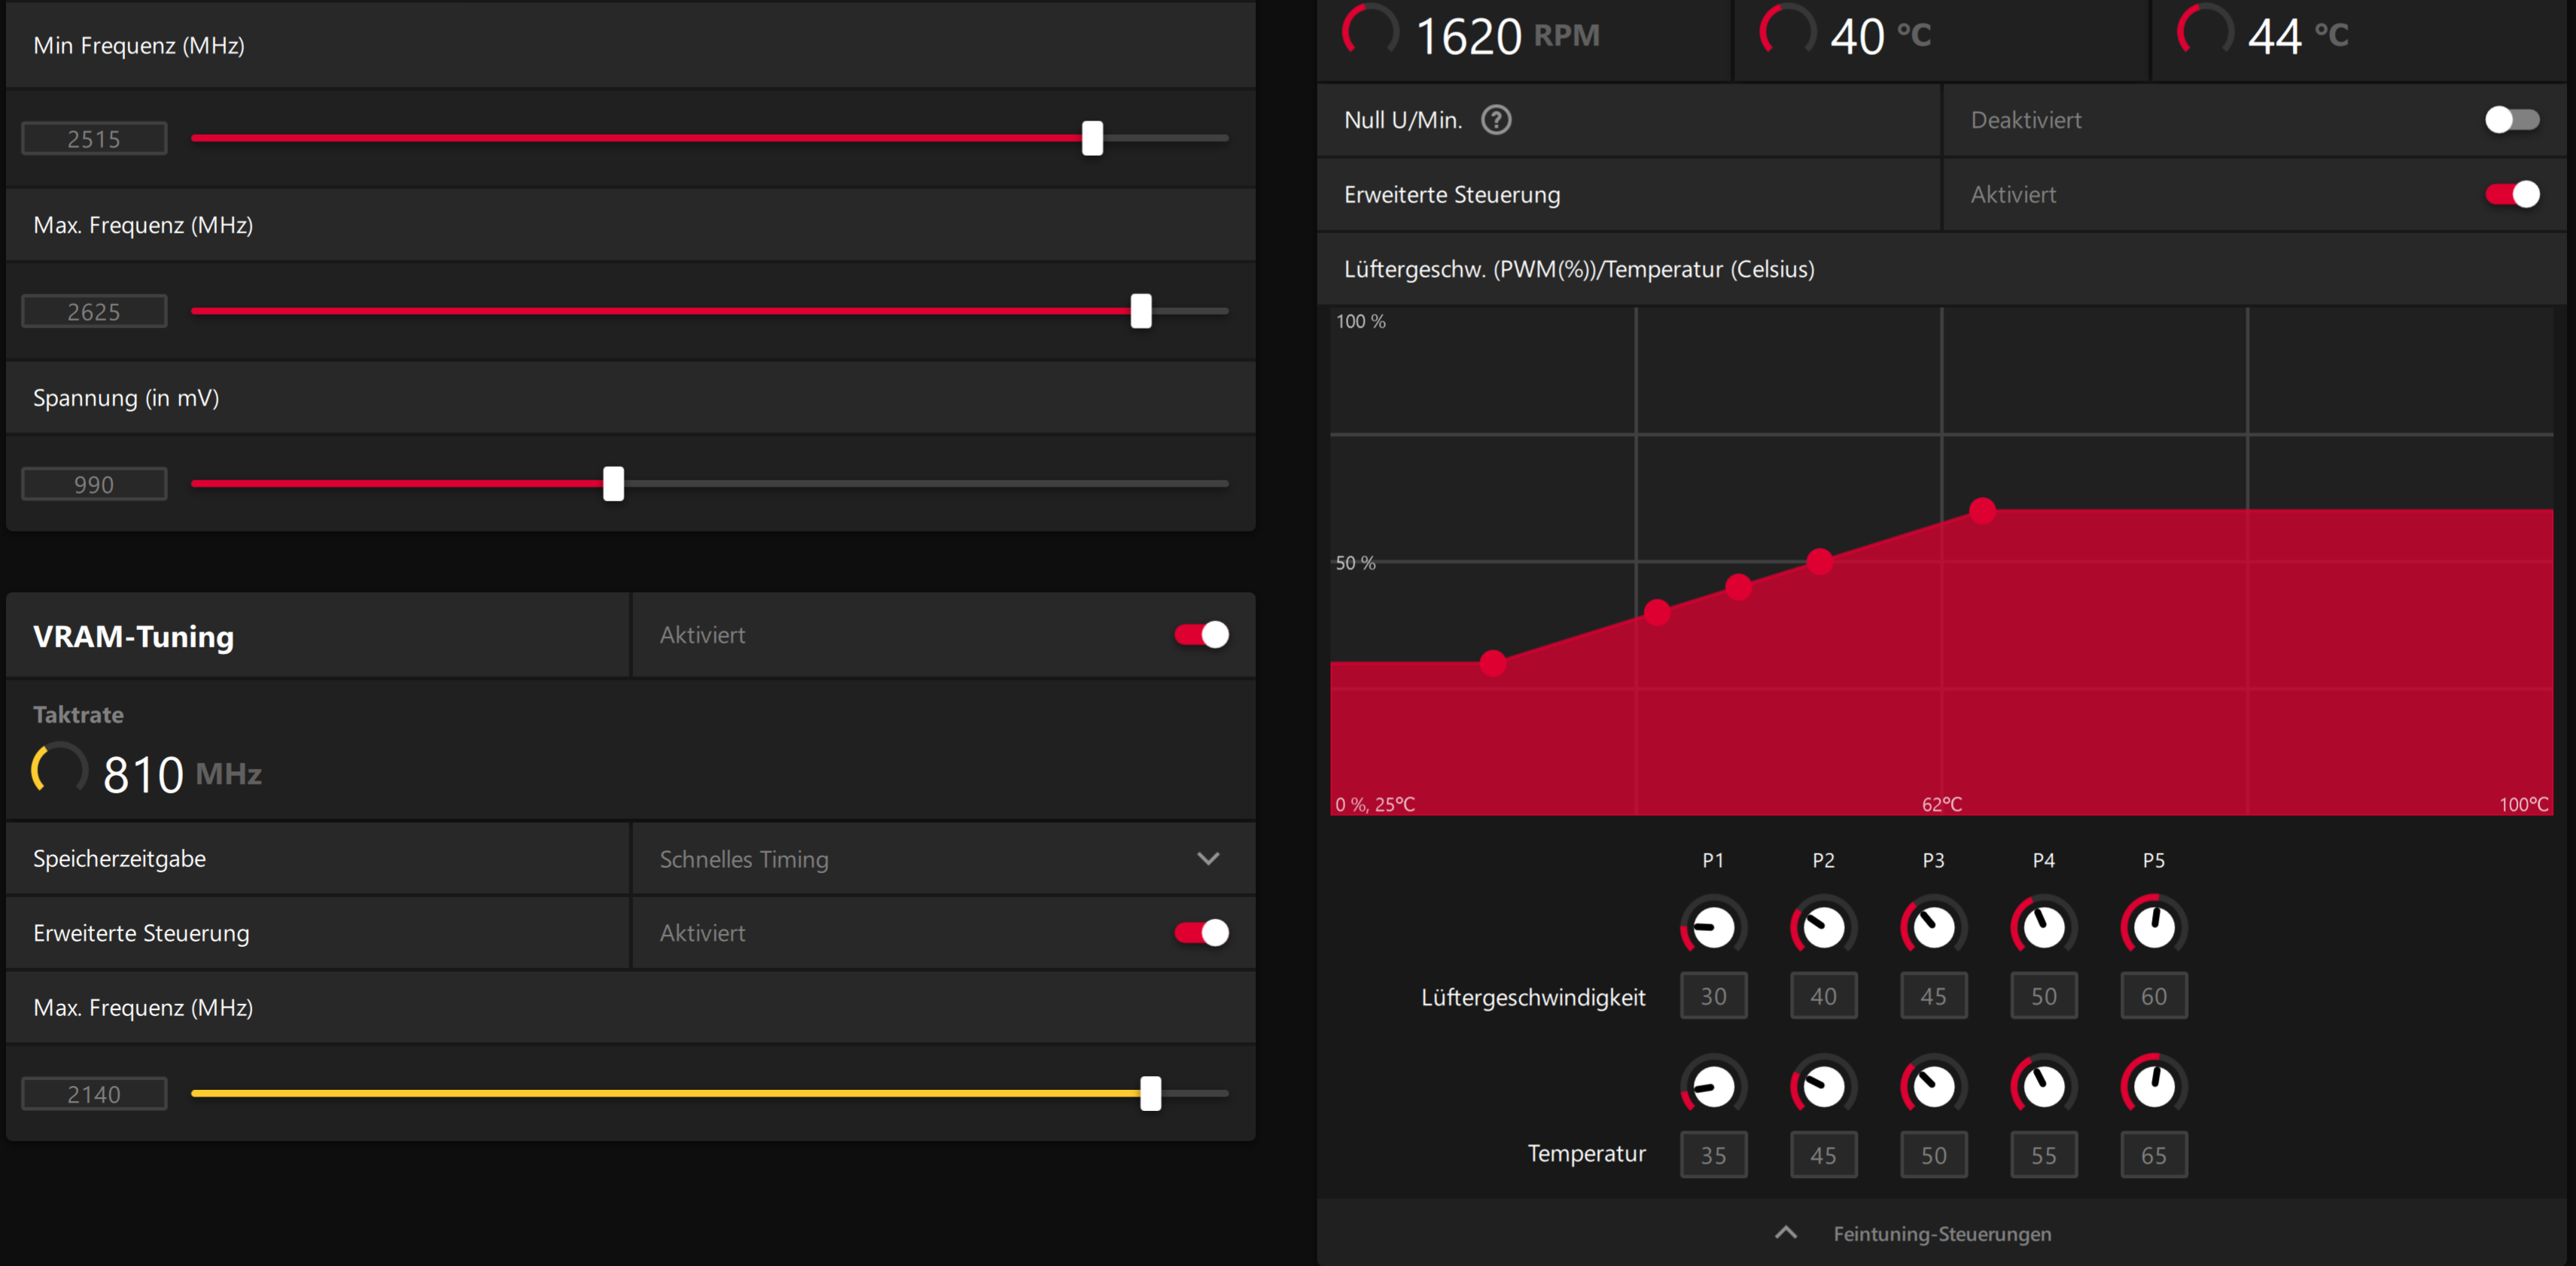Enable the Null U/Min. toggle

[x=2511, y=120]
